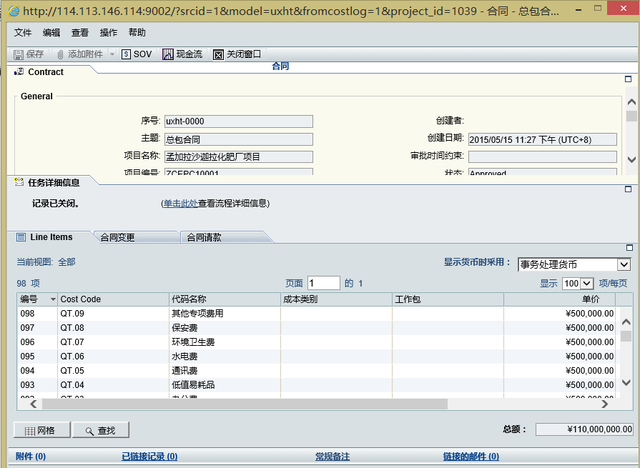Select the 通讯费 cell in row 094
Viewport: 640px width, 468px height.
point(225,370)
